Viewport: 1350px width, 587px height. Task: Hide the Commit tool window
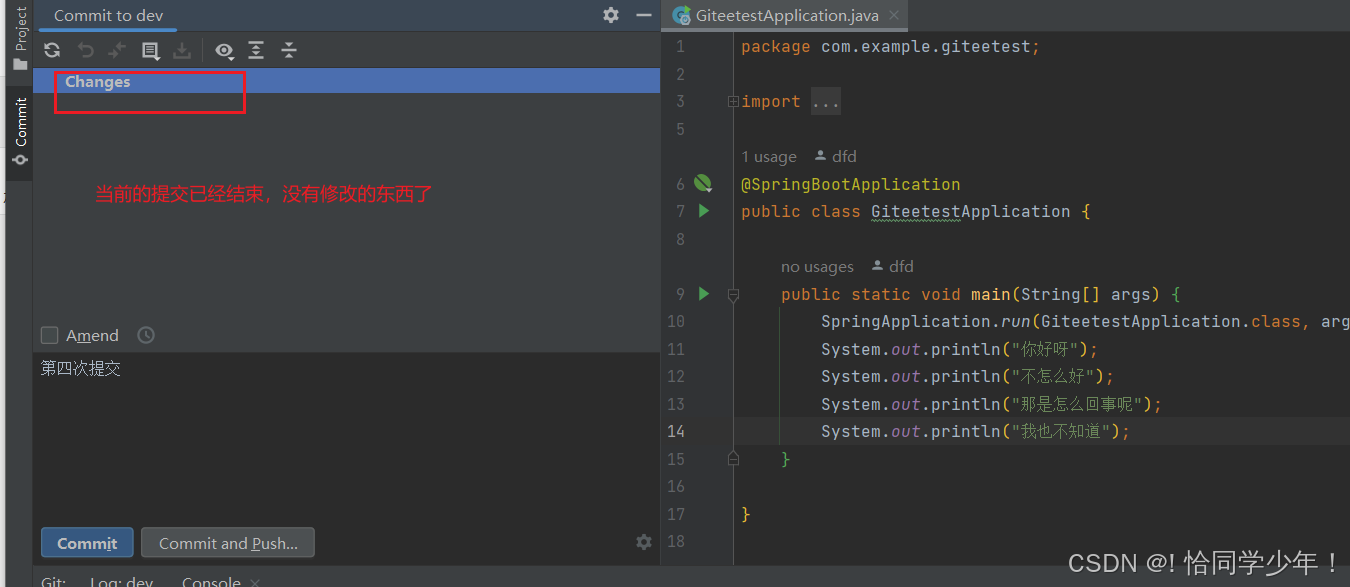643,15
